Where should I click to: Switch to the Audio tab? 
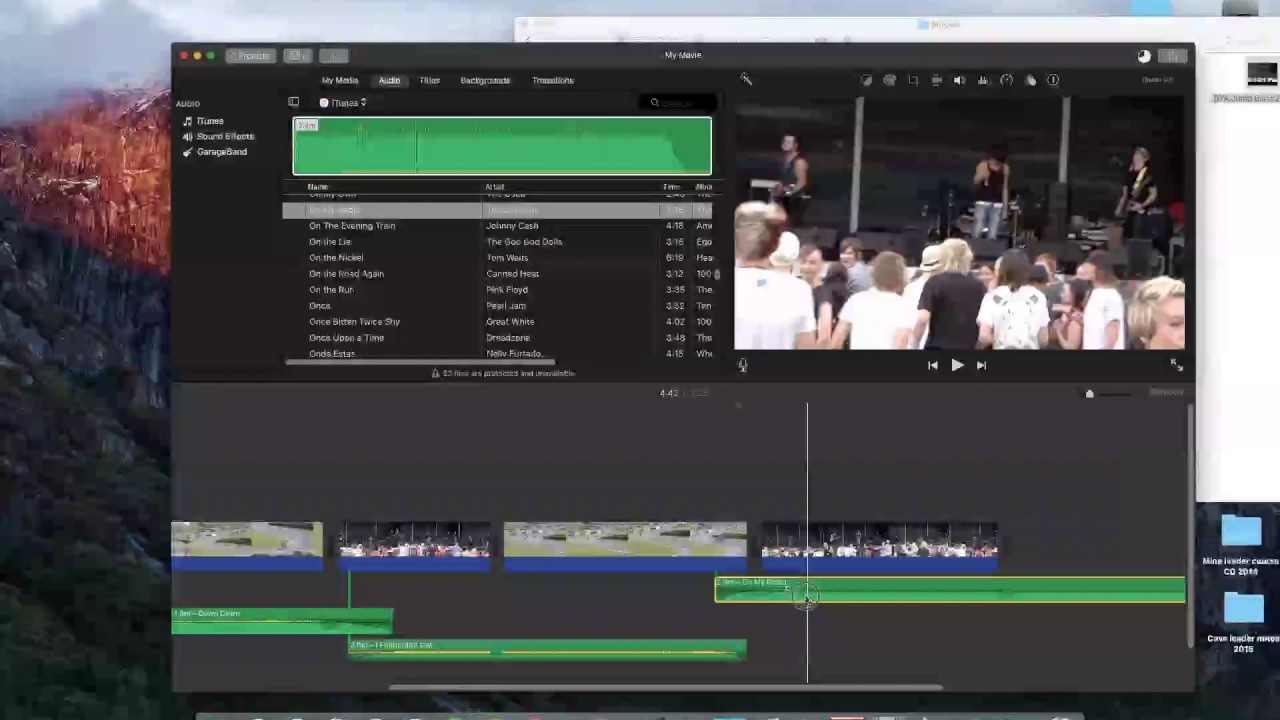389,80
